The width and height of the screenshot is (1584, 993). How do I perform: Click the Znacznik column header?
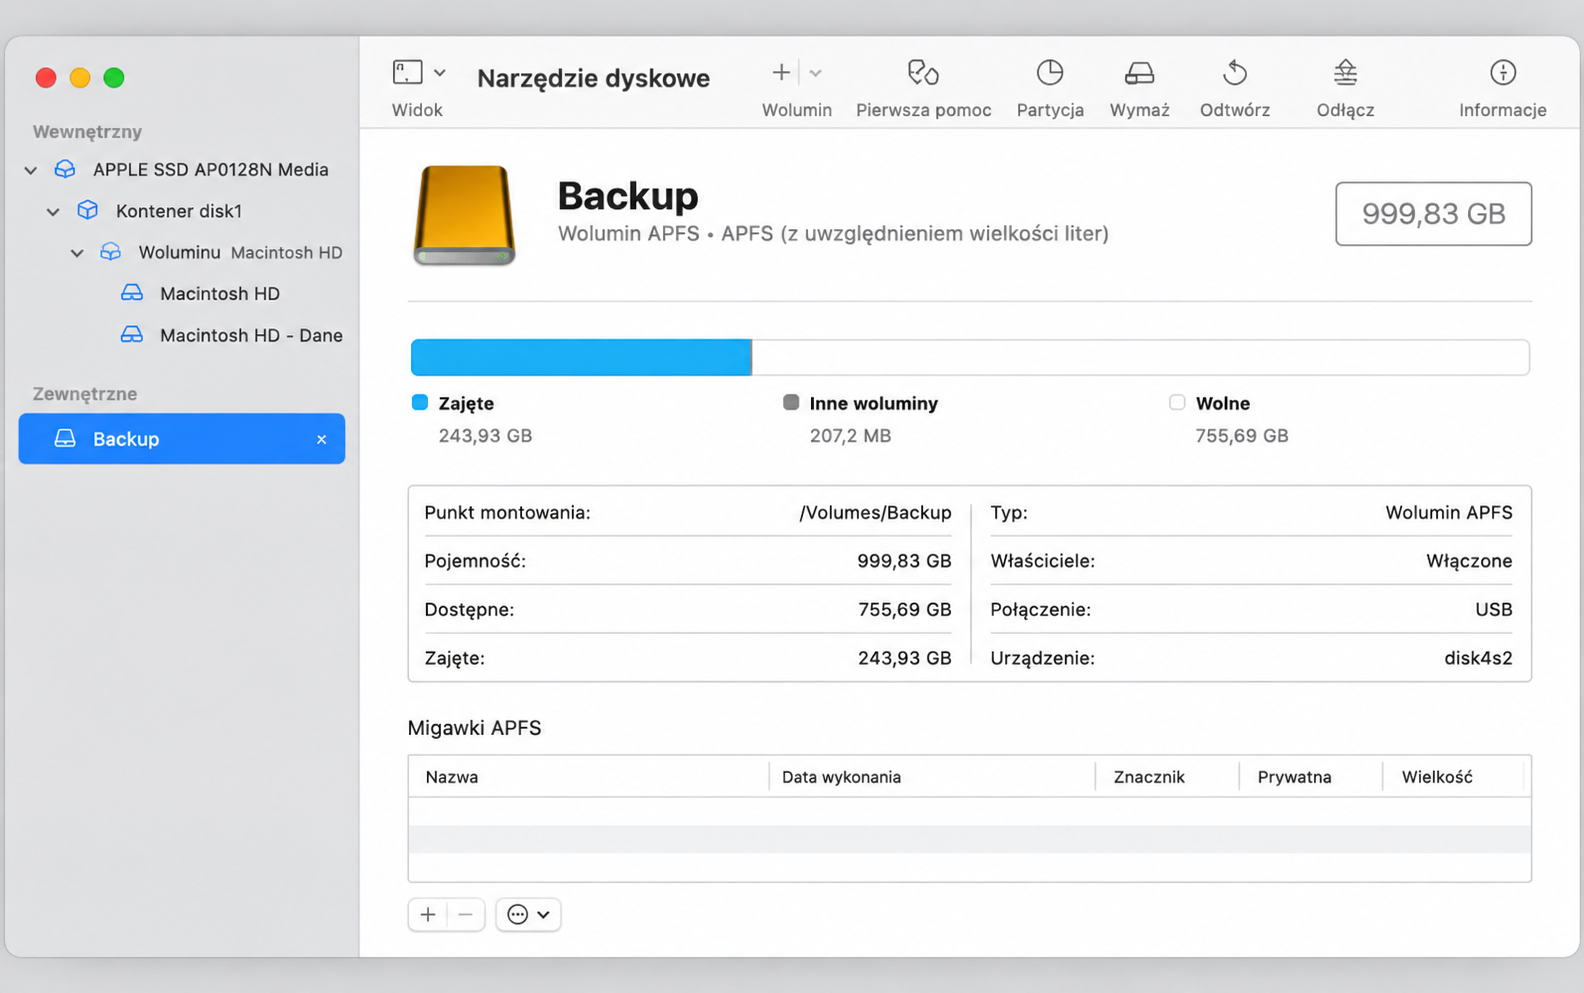pyautogui.click(x=1167, y=776)
